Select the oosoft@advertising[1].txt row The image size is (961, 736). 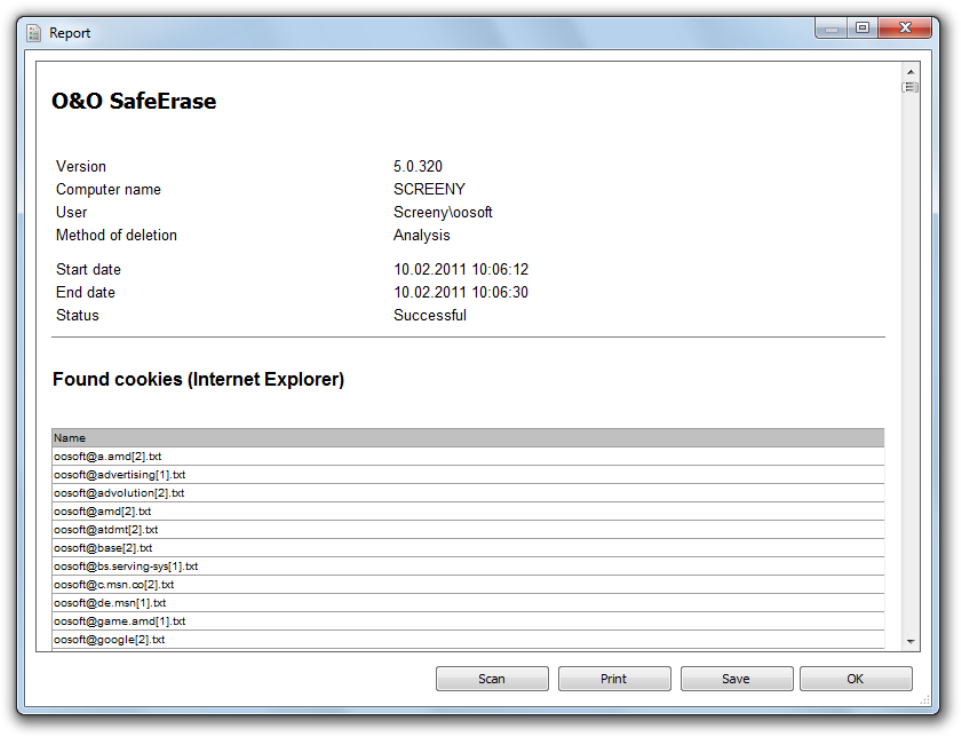tap(468, 475)
